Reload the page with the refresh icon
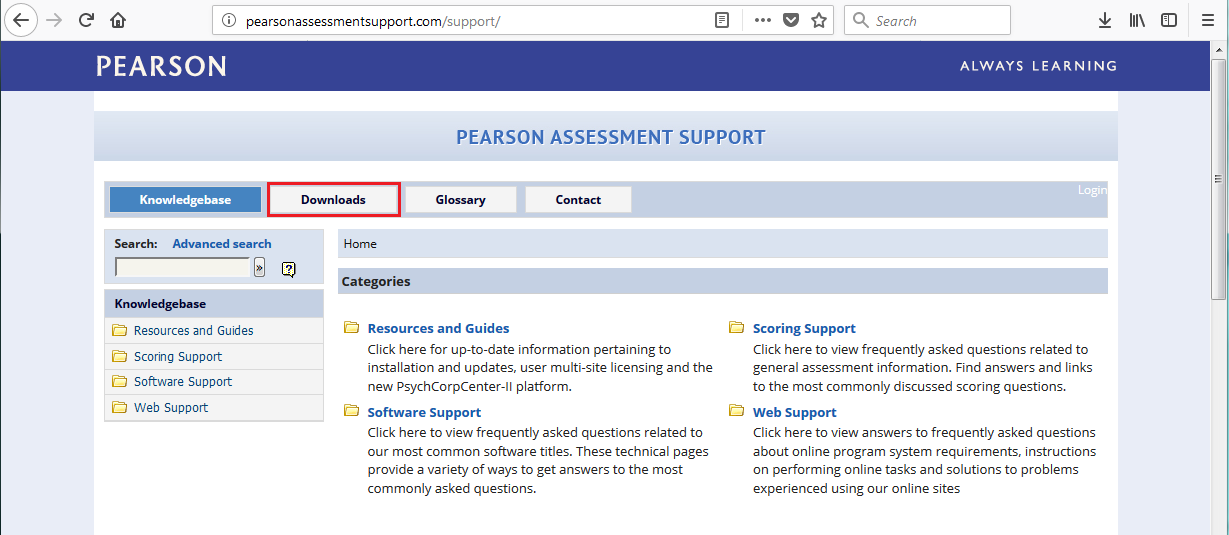 [x=86, y=20]
